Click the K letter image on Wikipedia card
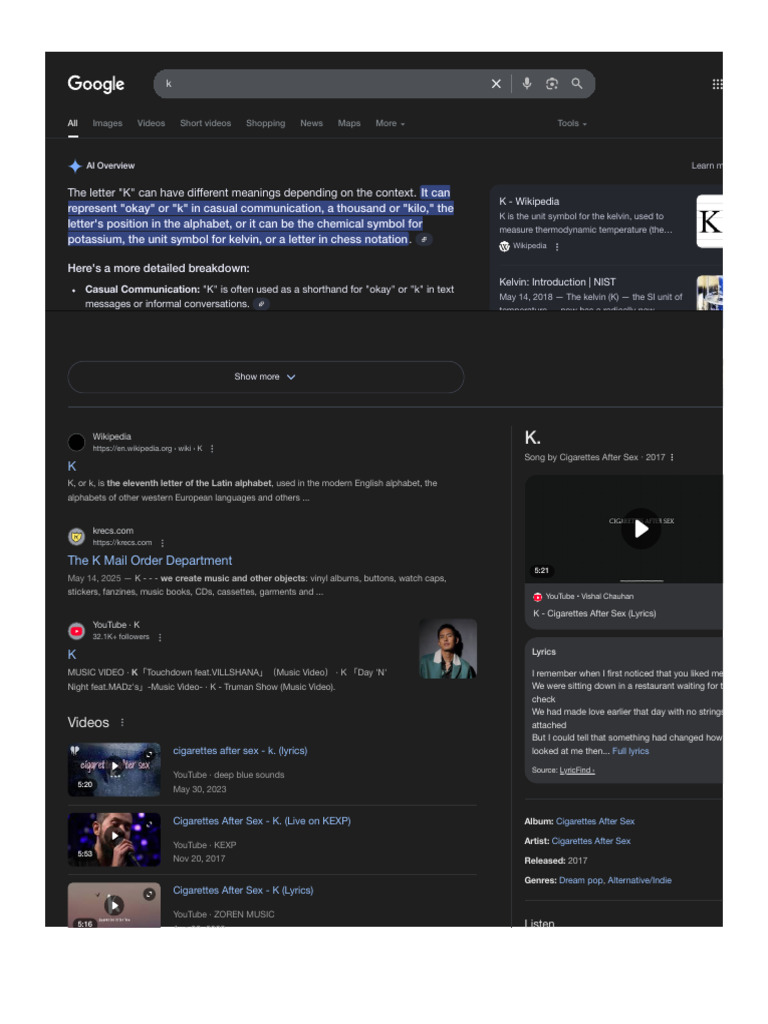 pos(710,221)
